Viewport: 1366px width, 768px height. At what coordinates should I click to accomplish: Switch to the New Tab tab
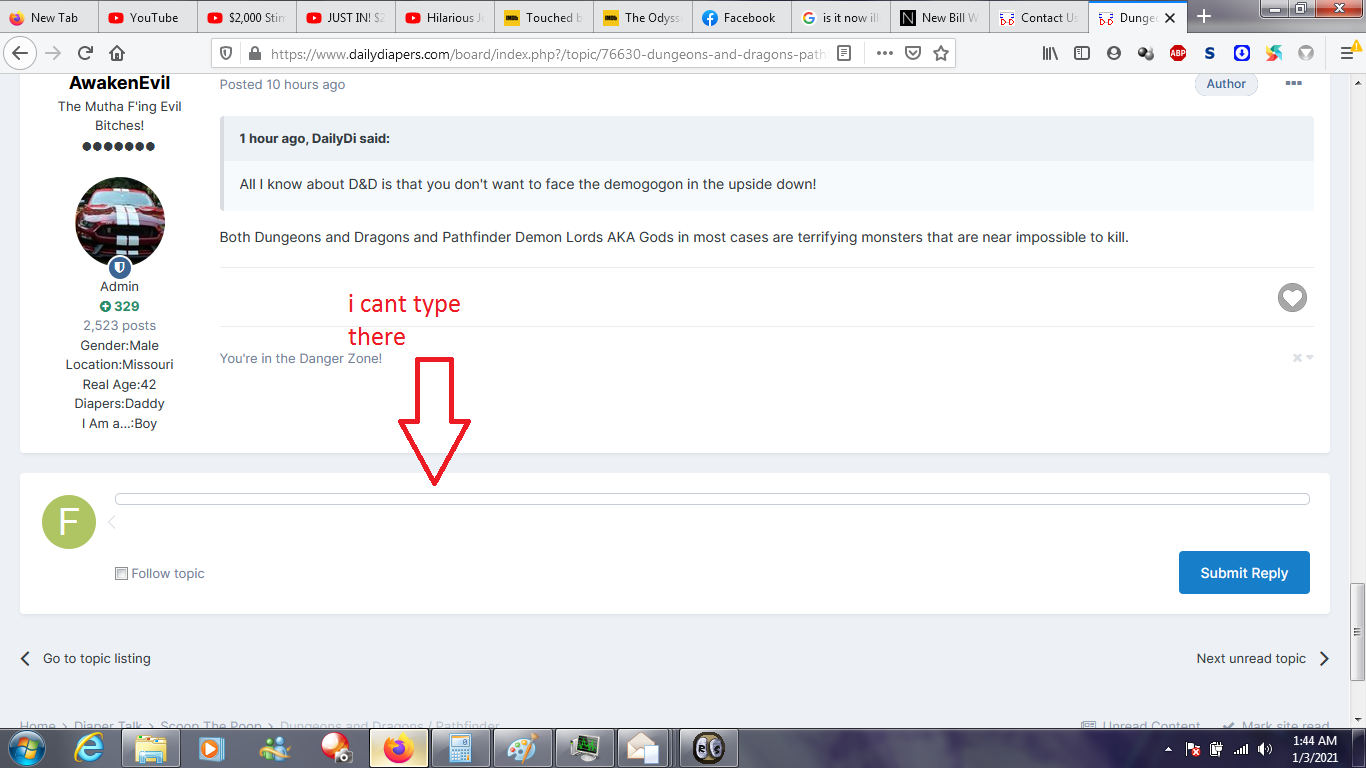click(49, 17)
